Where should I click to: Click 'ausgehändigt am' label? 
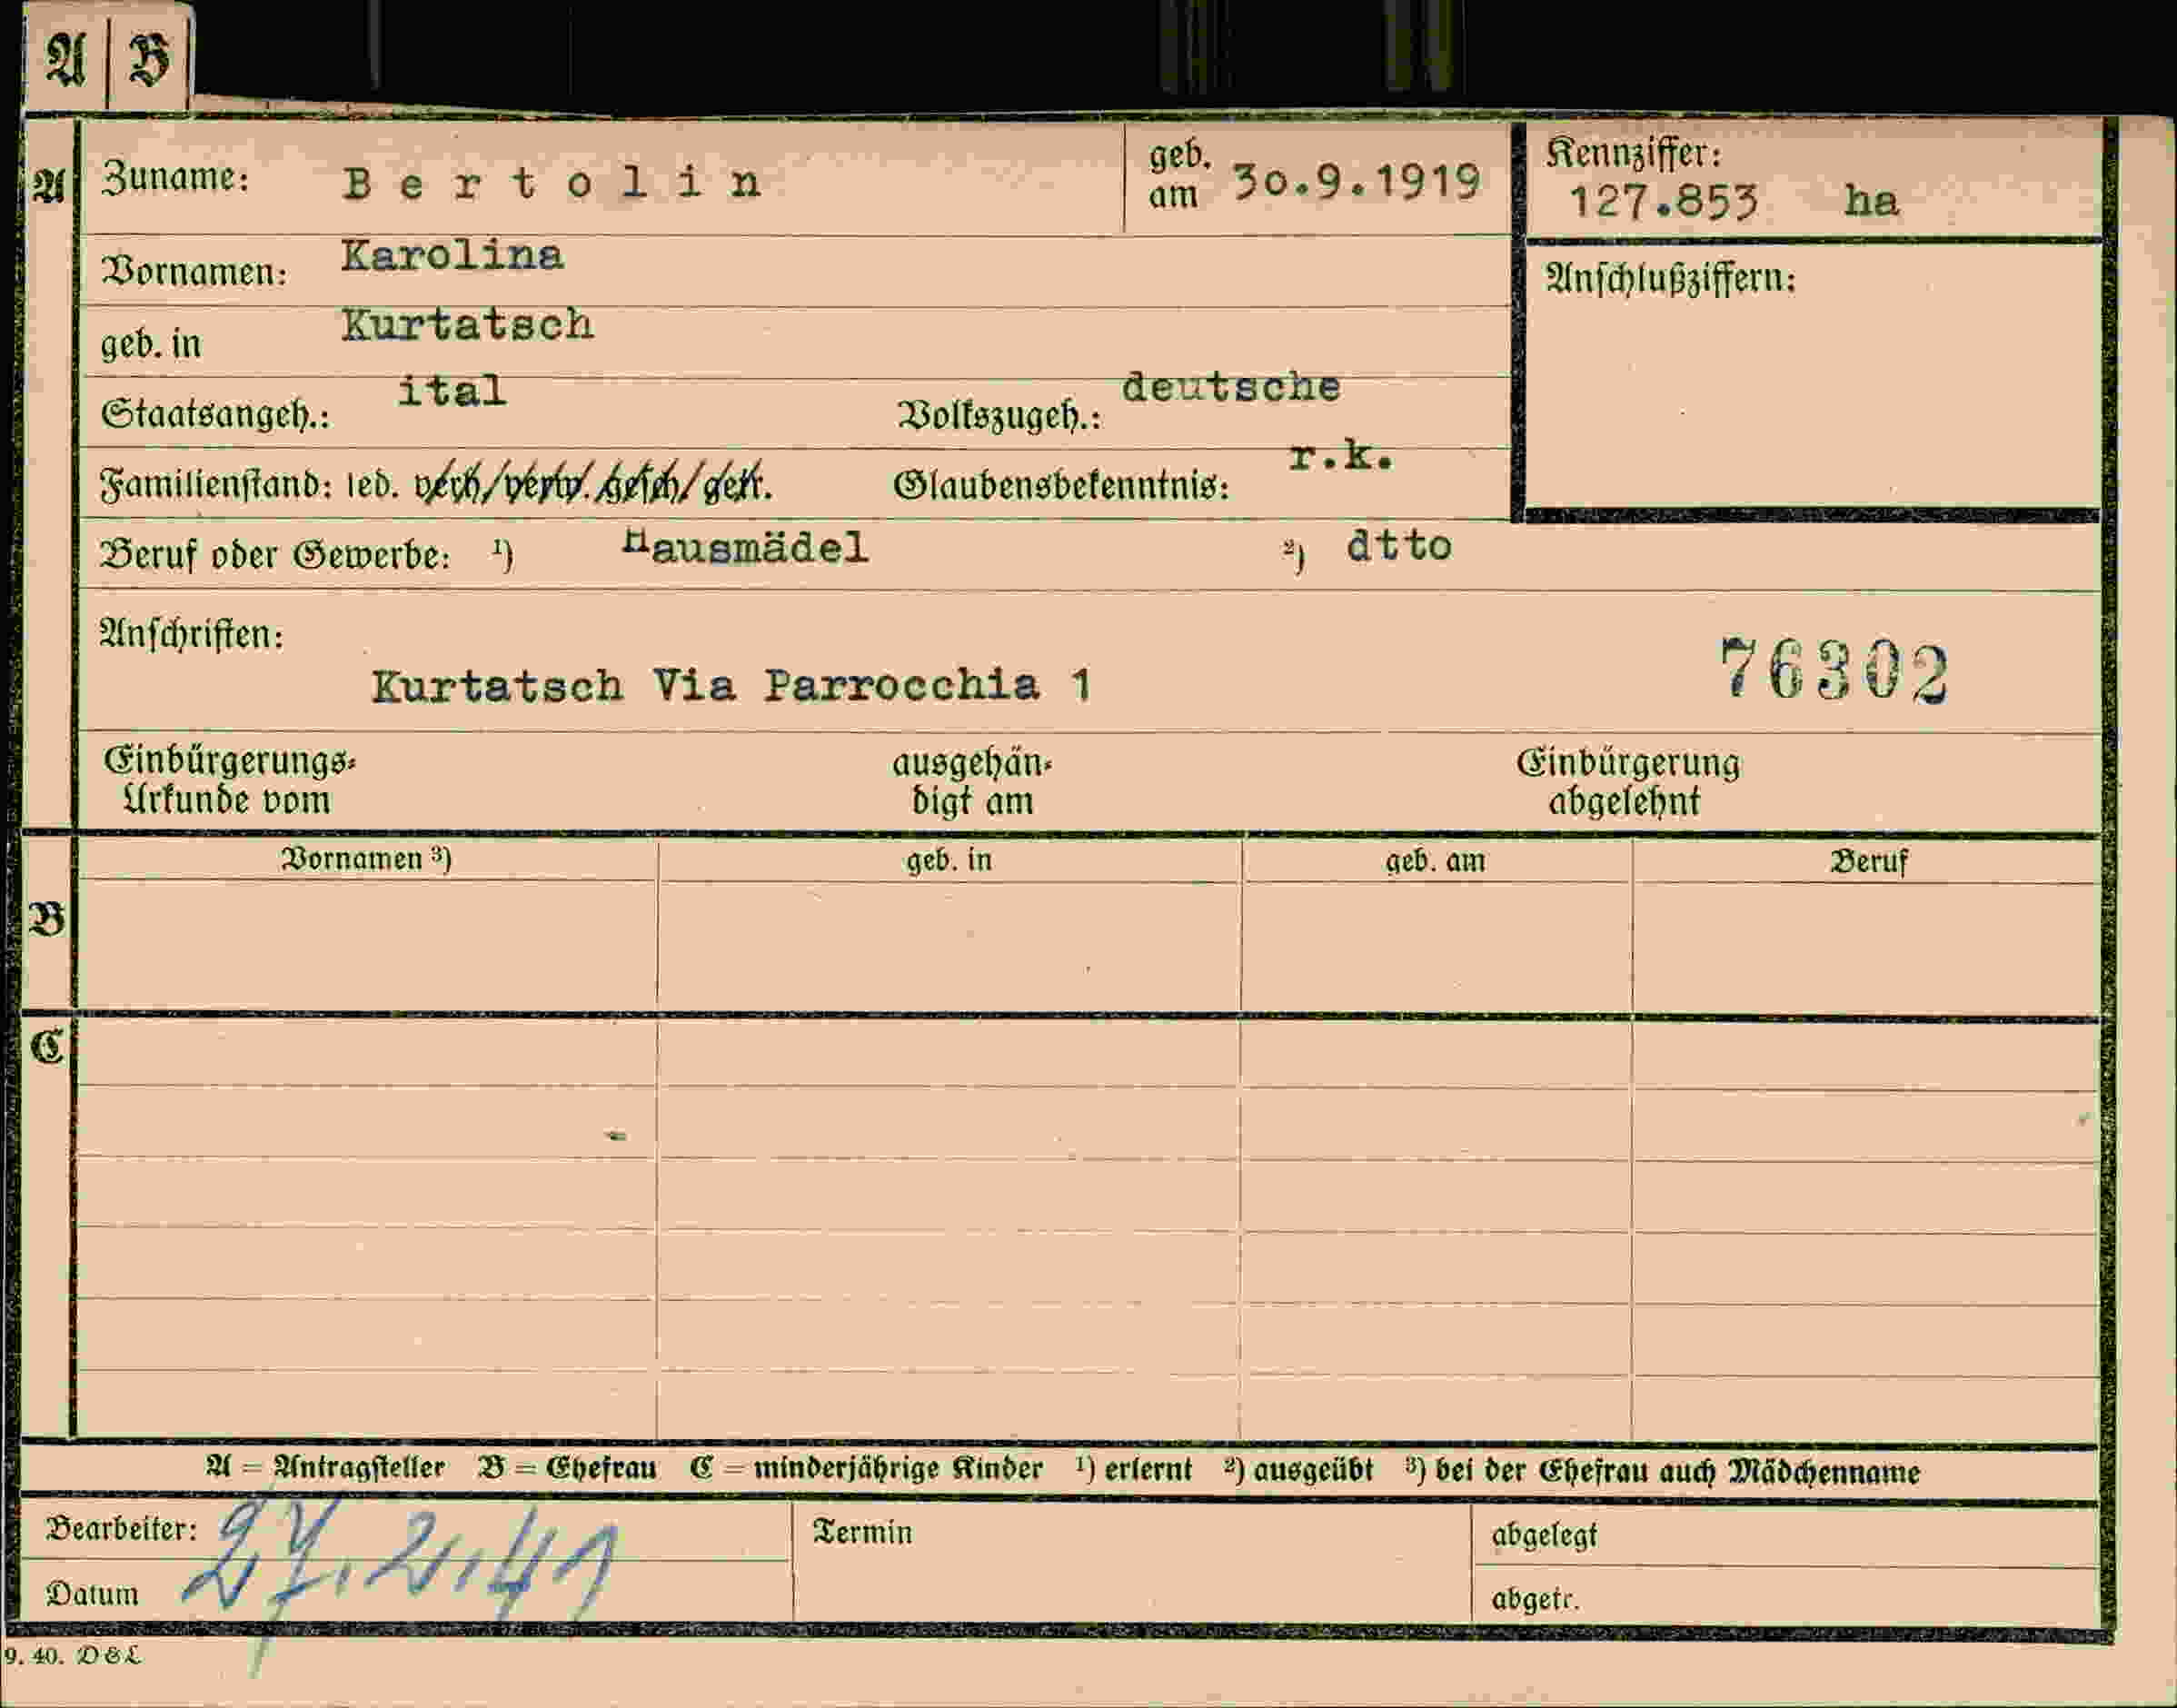[x=972, y=782]
